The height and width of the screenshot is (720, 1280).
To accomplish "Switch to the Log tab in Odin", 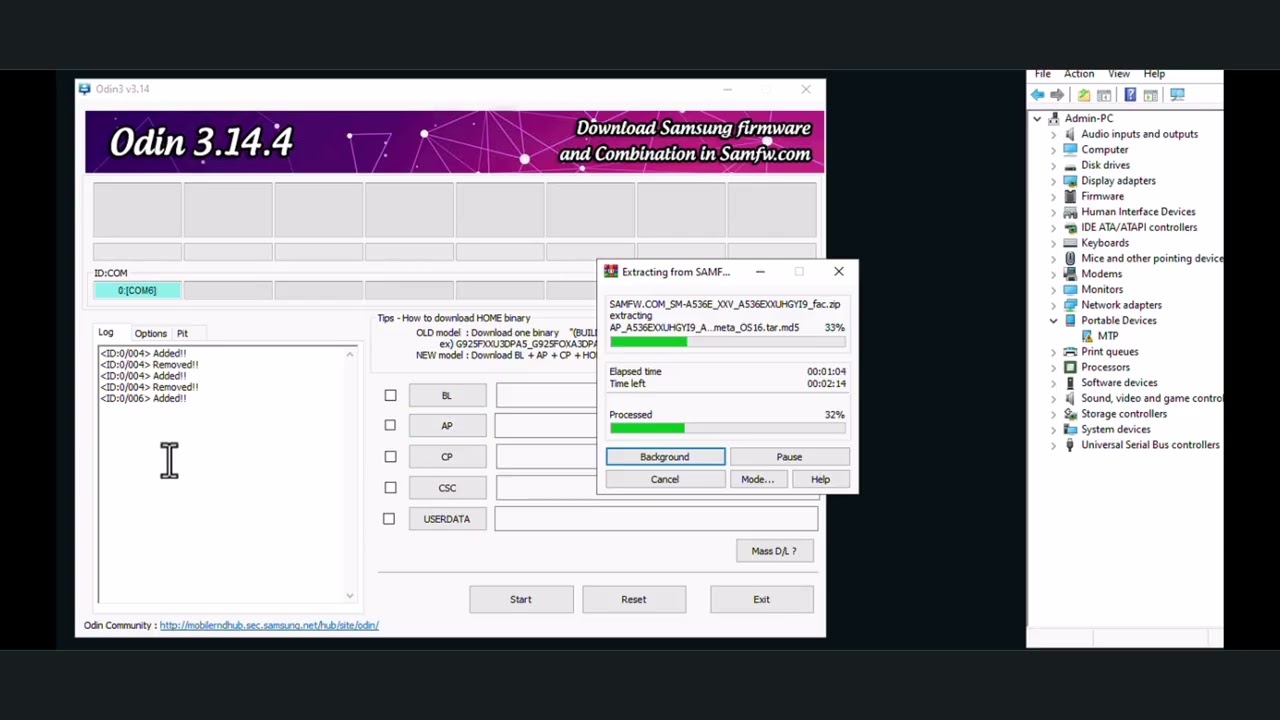I will [x=106, y=332].
